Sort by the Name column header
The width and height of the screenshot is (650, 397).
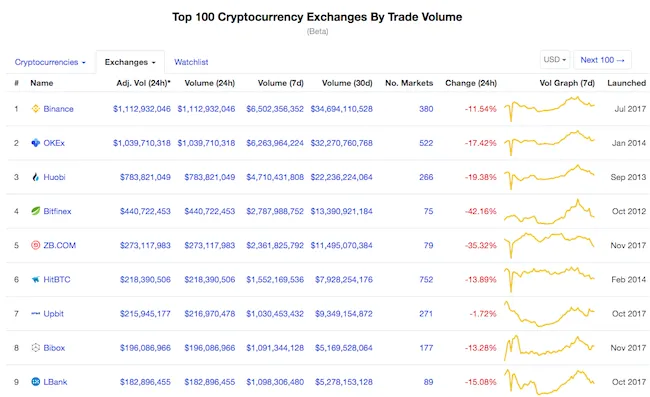pyautogui.click(x=41, y=83)
